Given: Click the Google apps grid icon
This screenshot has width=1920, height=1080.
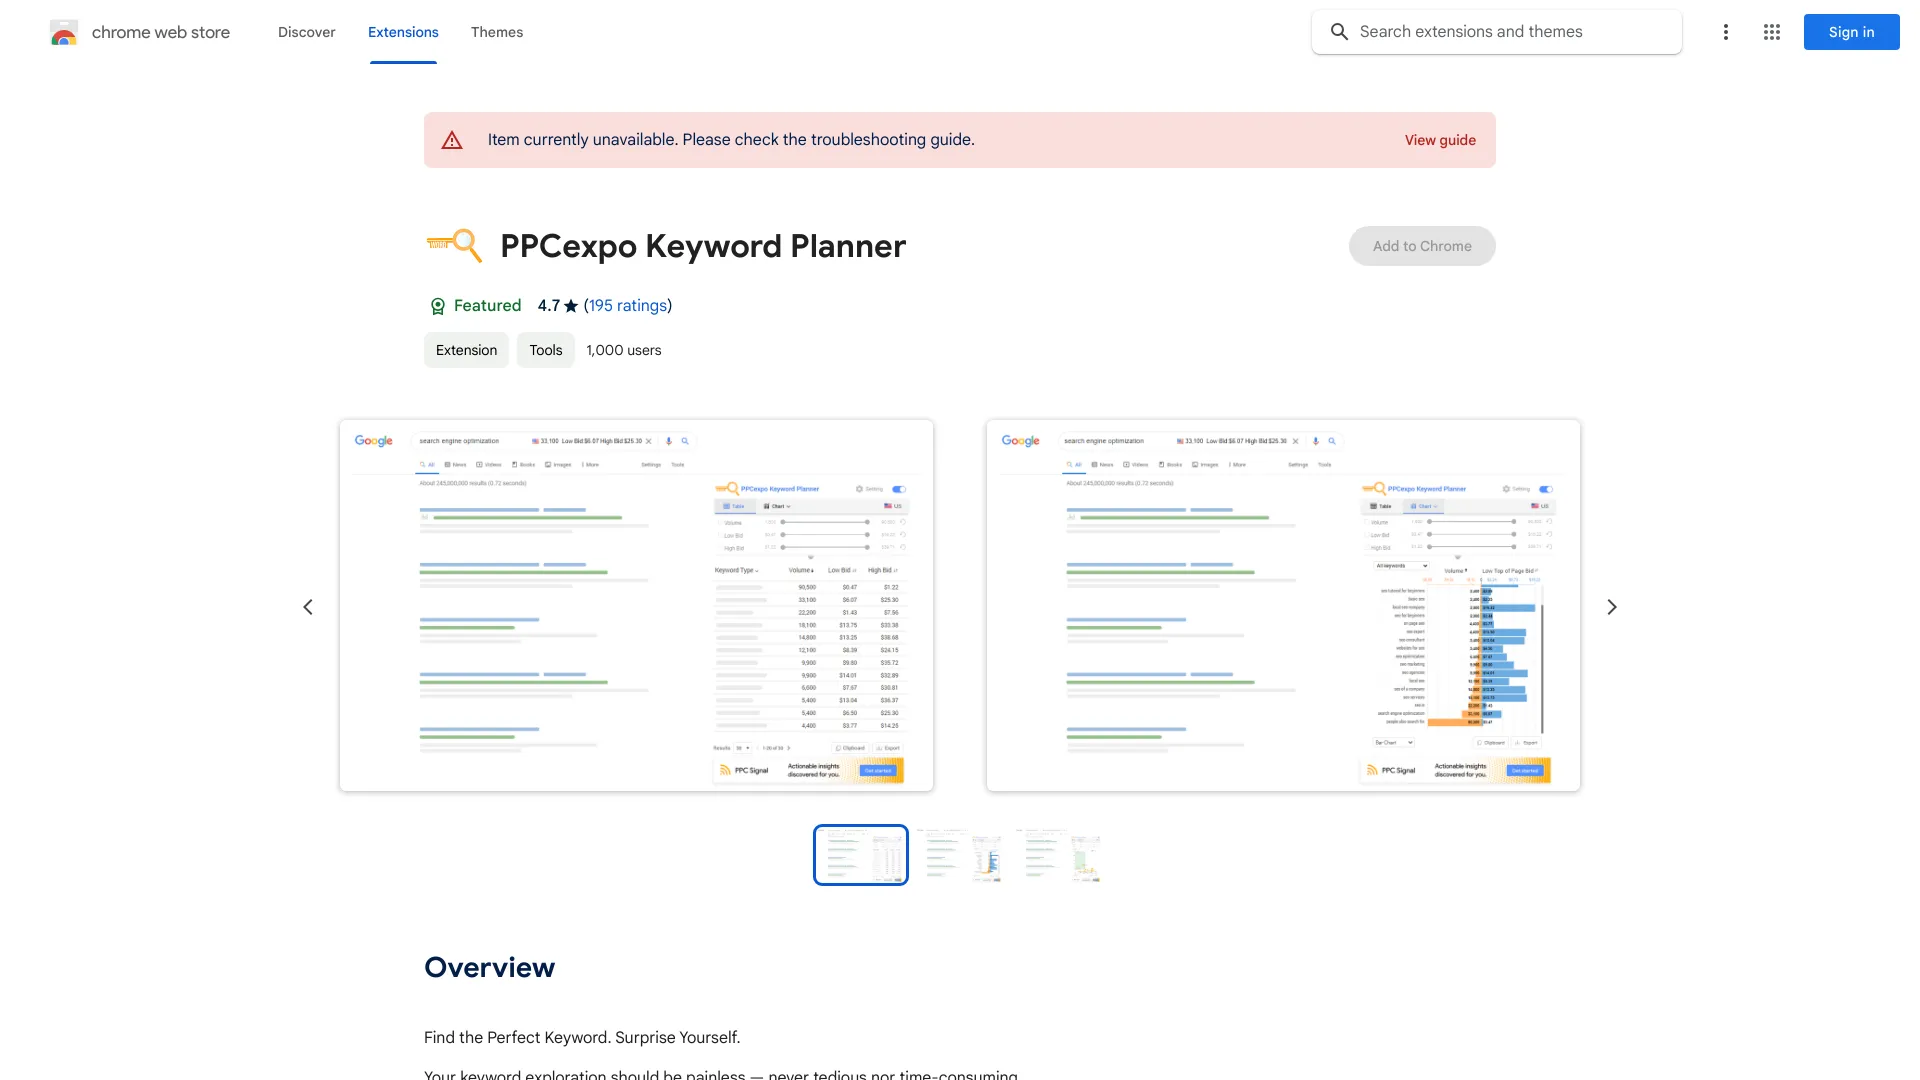Looking at the screenshot, I should [1771, 32].
